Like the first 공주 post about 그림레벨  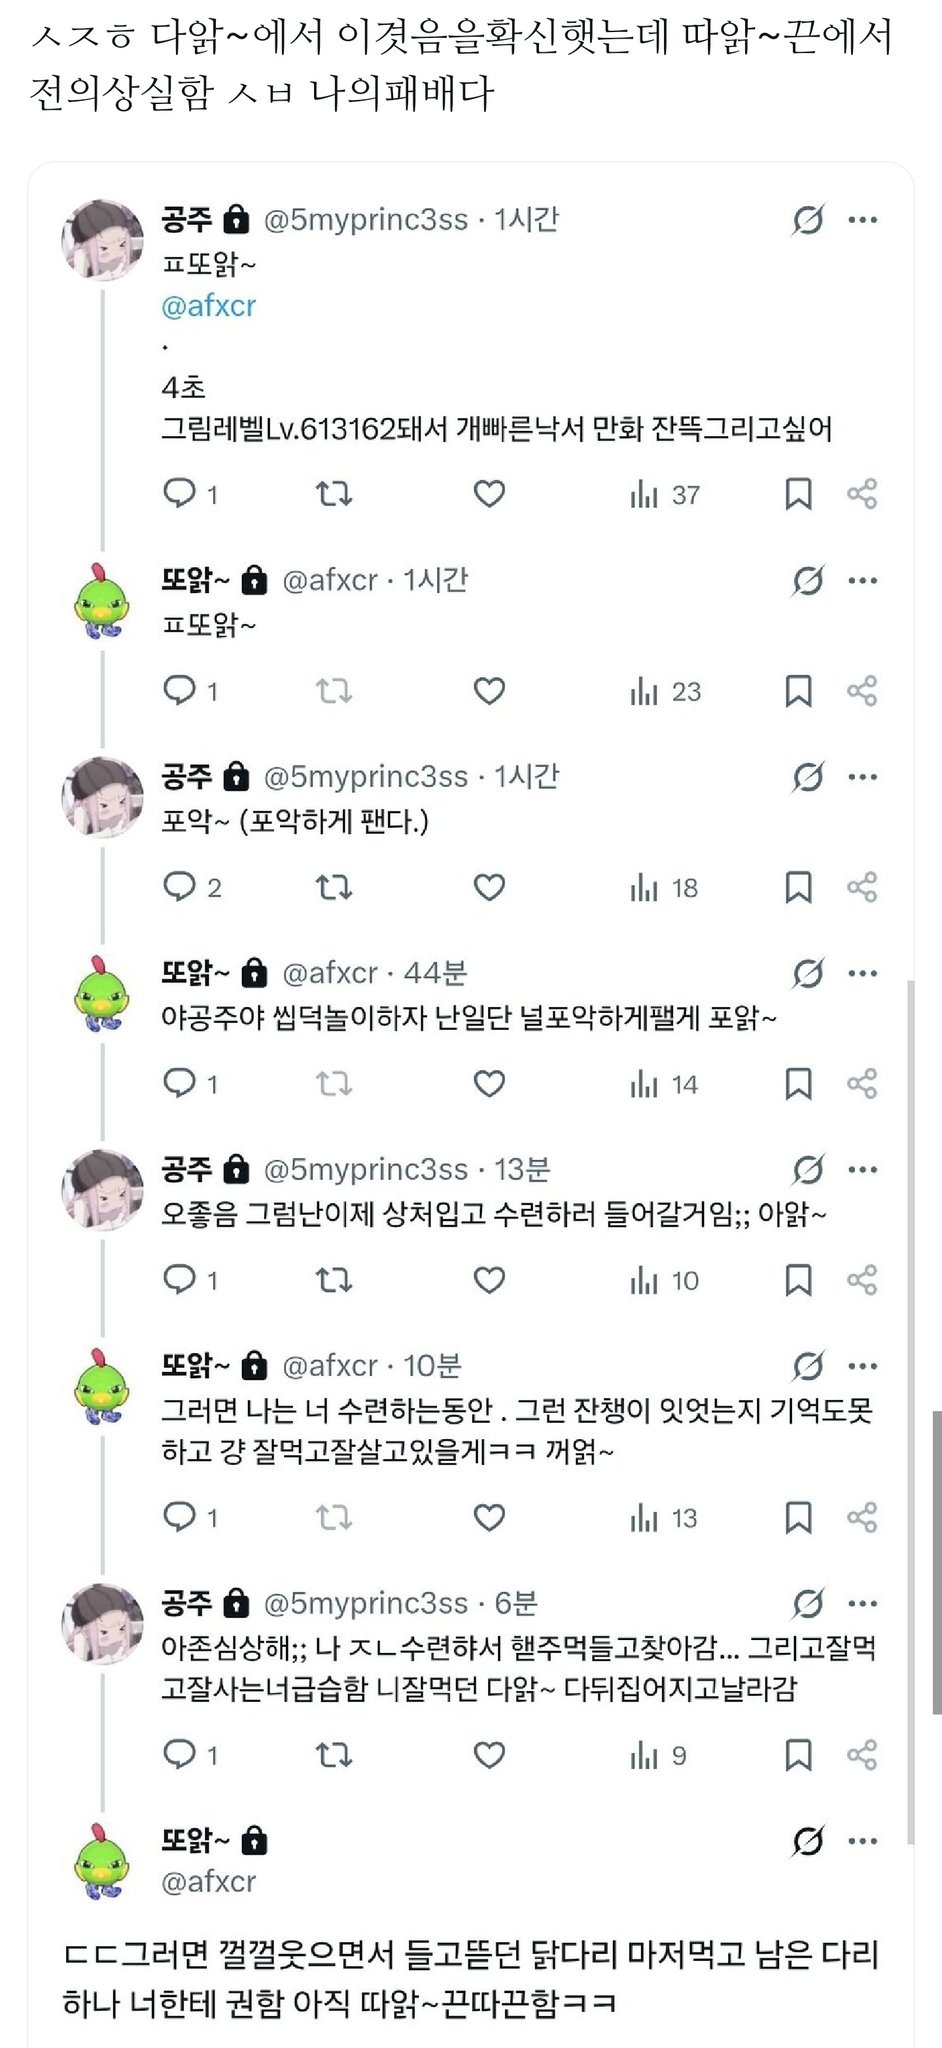(x=489, y=494)
